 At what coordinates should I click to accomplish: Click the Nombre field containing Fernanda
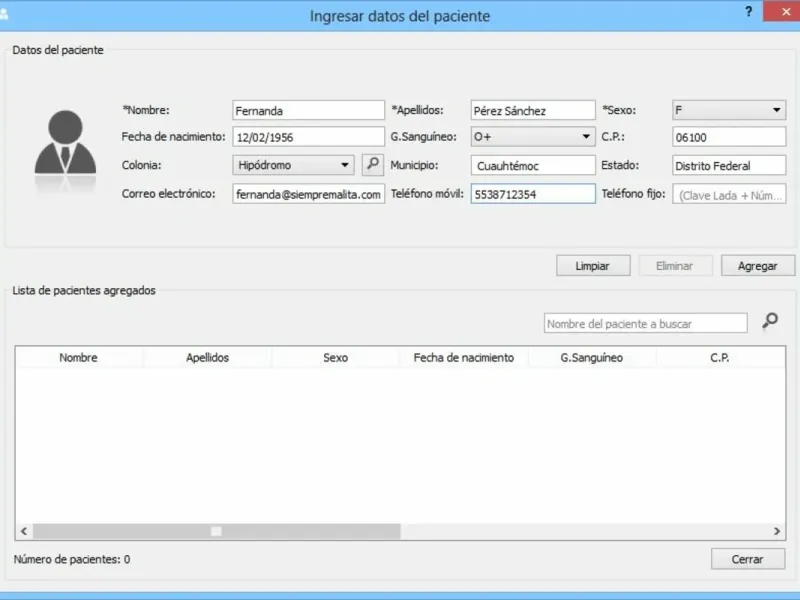pos(309,110)
